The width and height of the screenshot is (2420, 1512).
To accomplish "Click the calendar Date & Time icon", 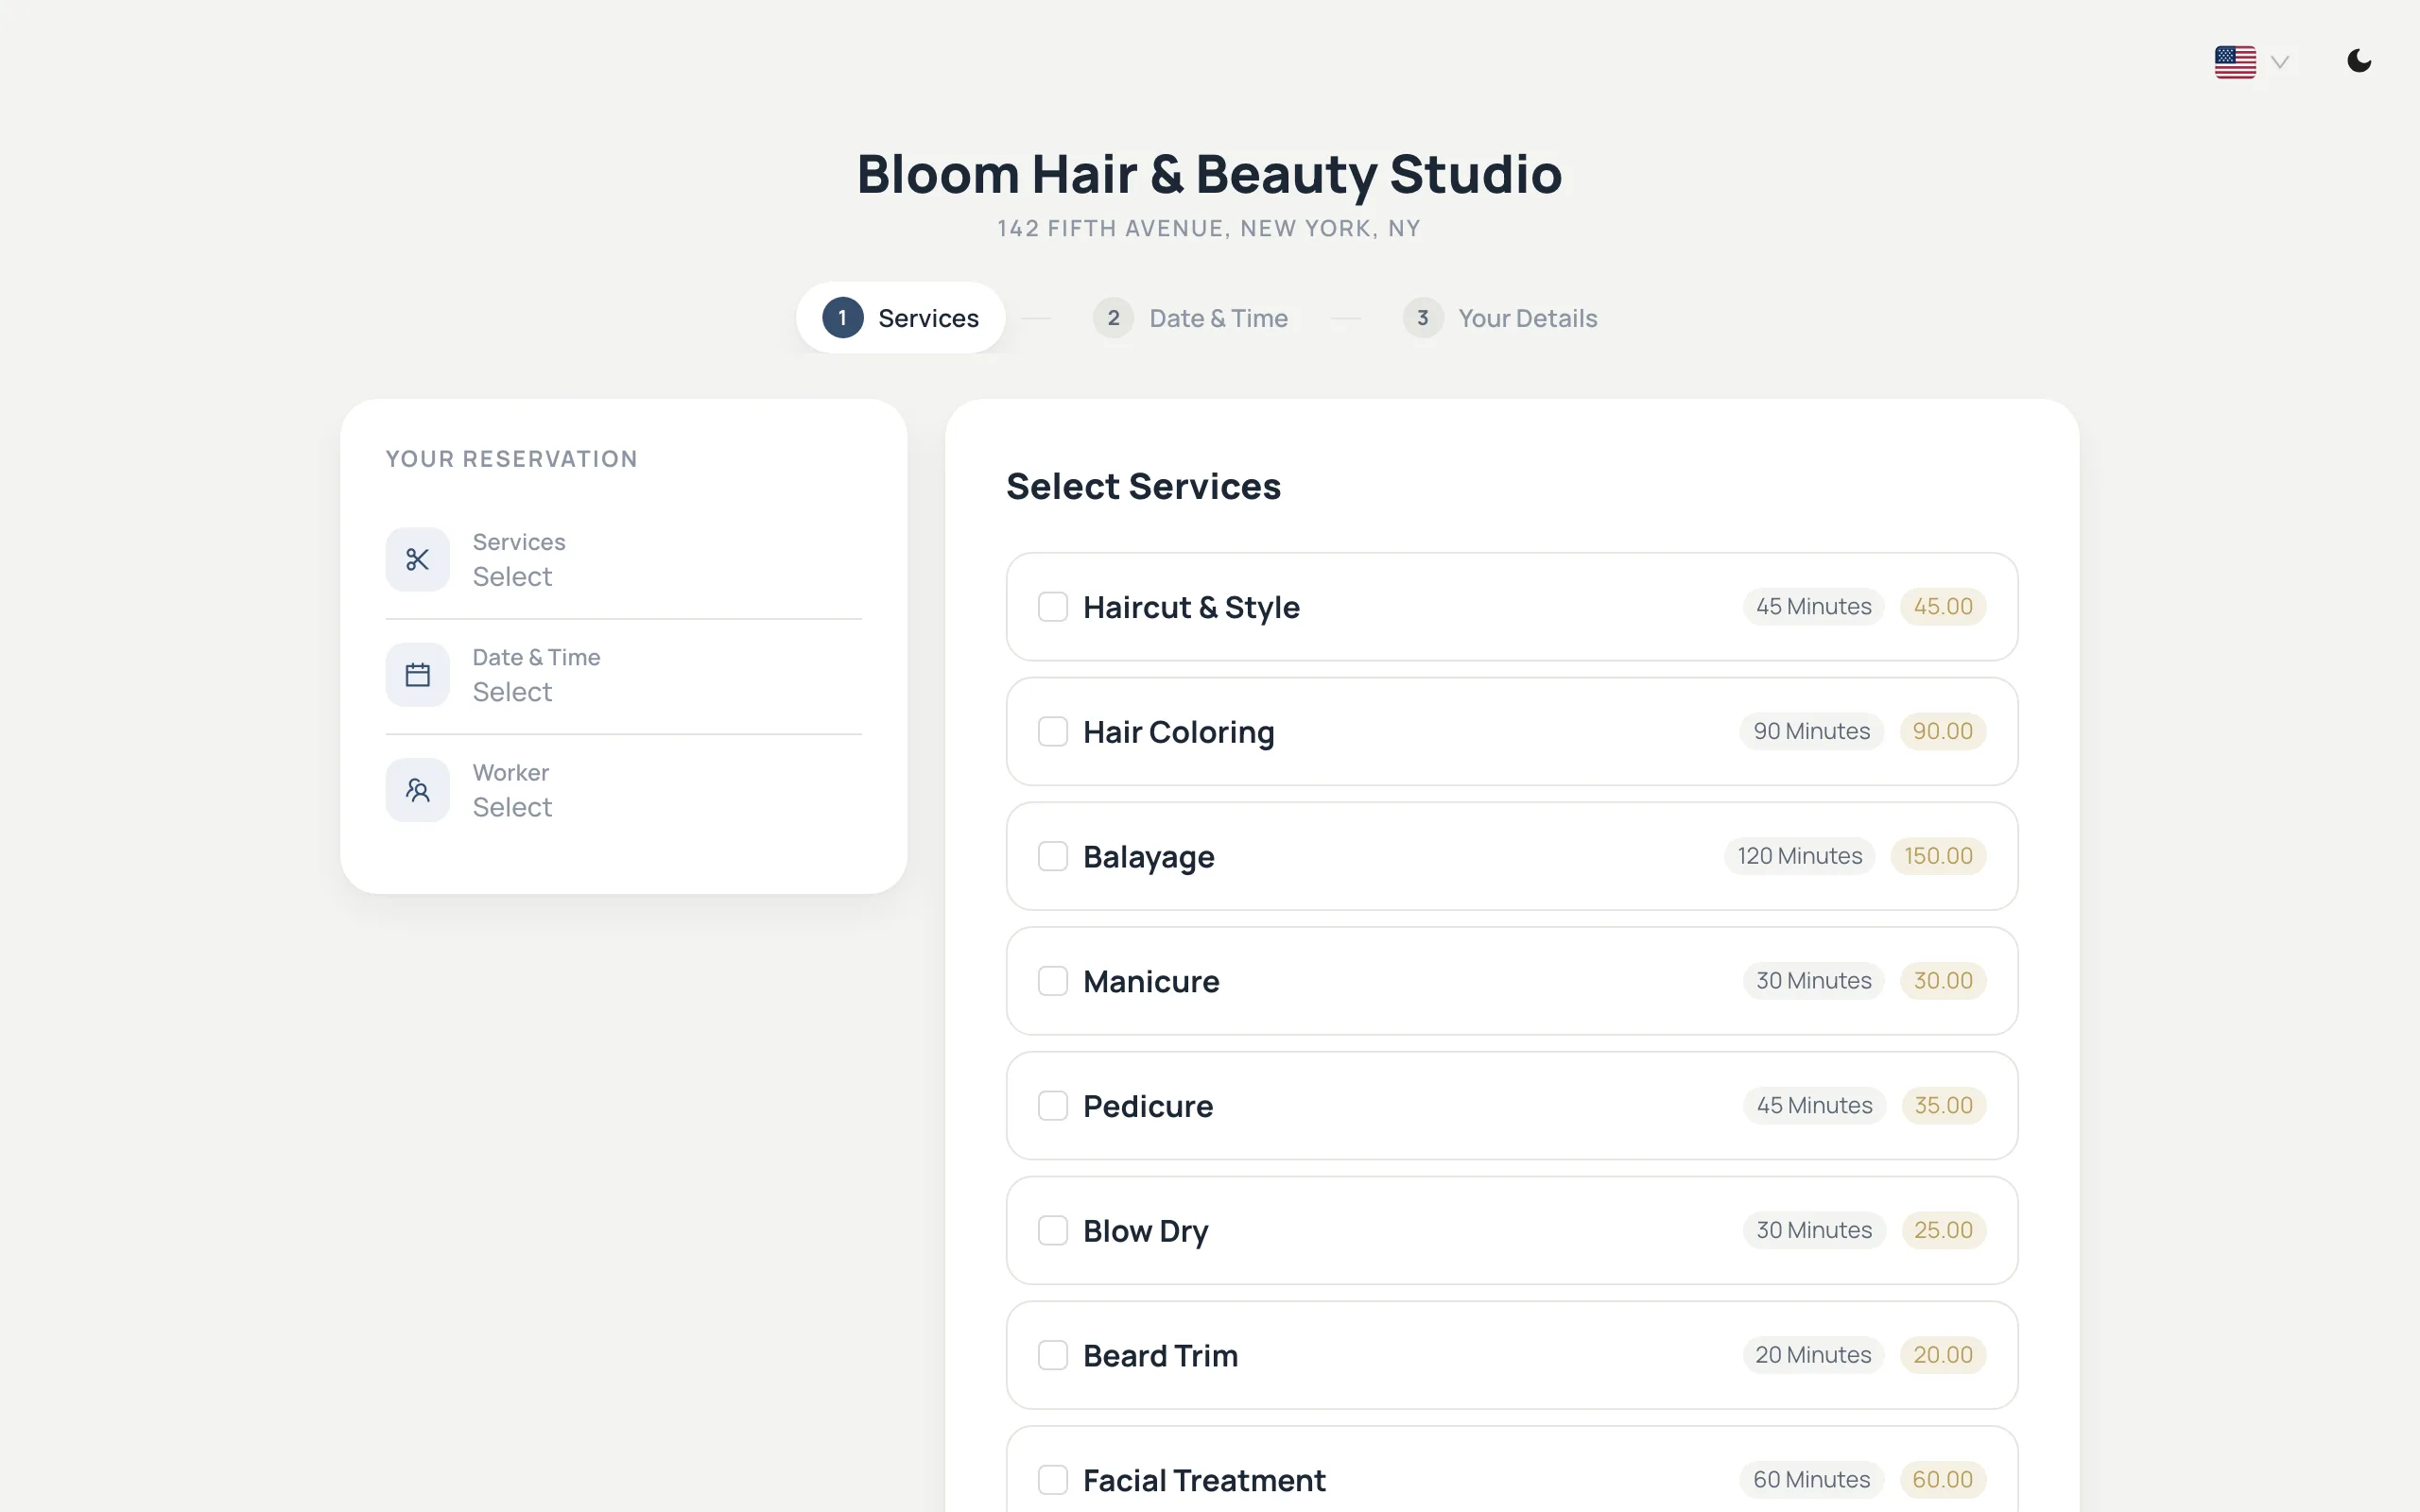I will click(418, 675).
